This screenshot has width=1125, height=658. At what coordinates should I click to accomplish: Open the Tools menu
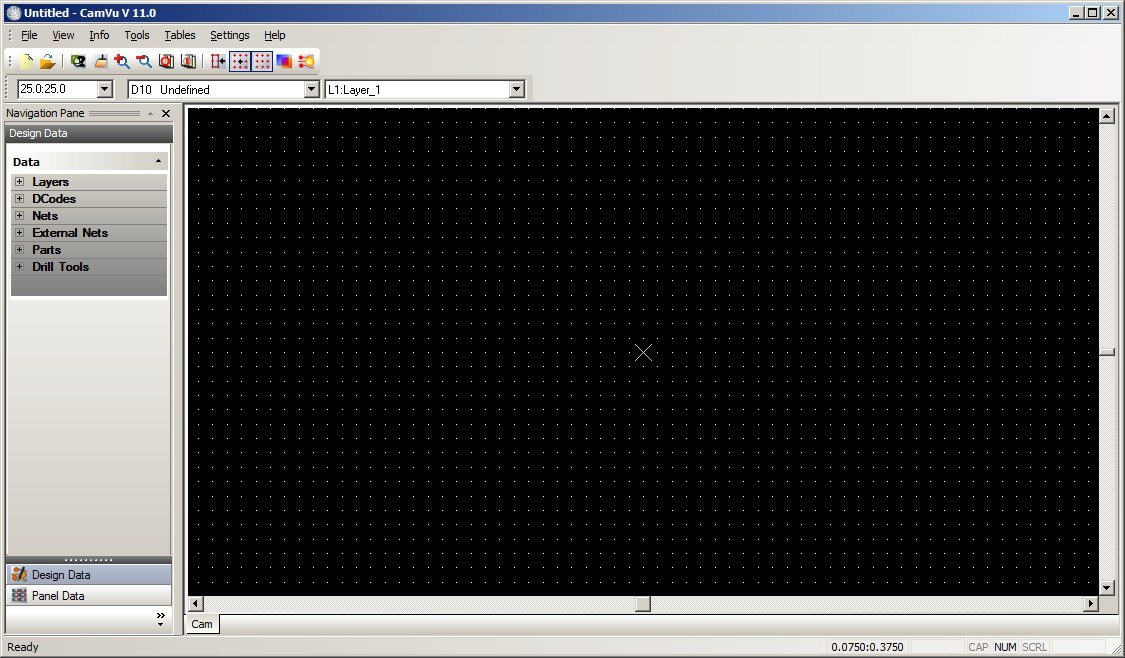(x=136, y=35)
